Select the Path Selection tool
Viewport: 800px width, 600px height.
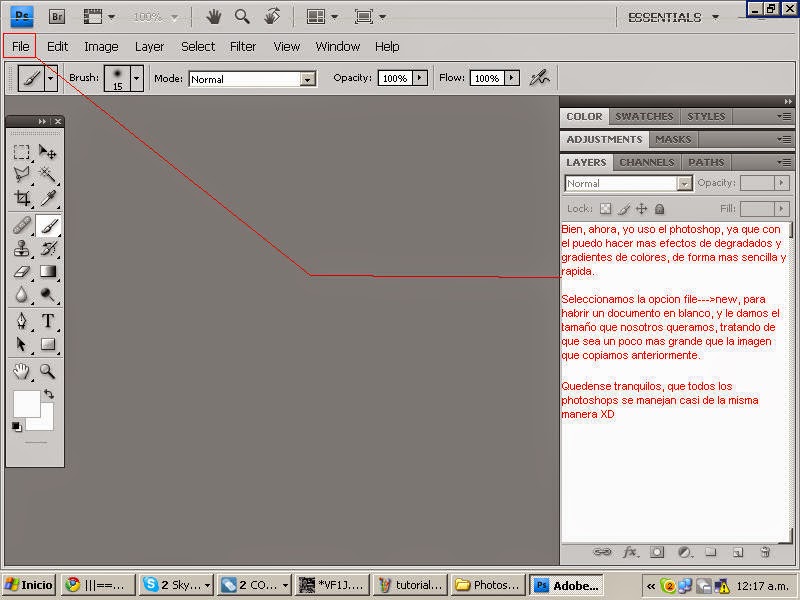[21, 344]
